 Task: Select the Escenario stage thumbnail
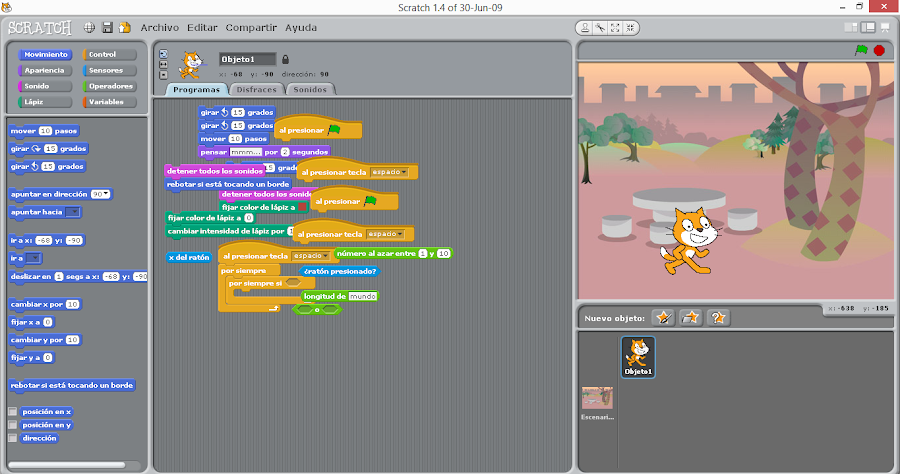click(x=597, y=398)
